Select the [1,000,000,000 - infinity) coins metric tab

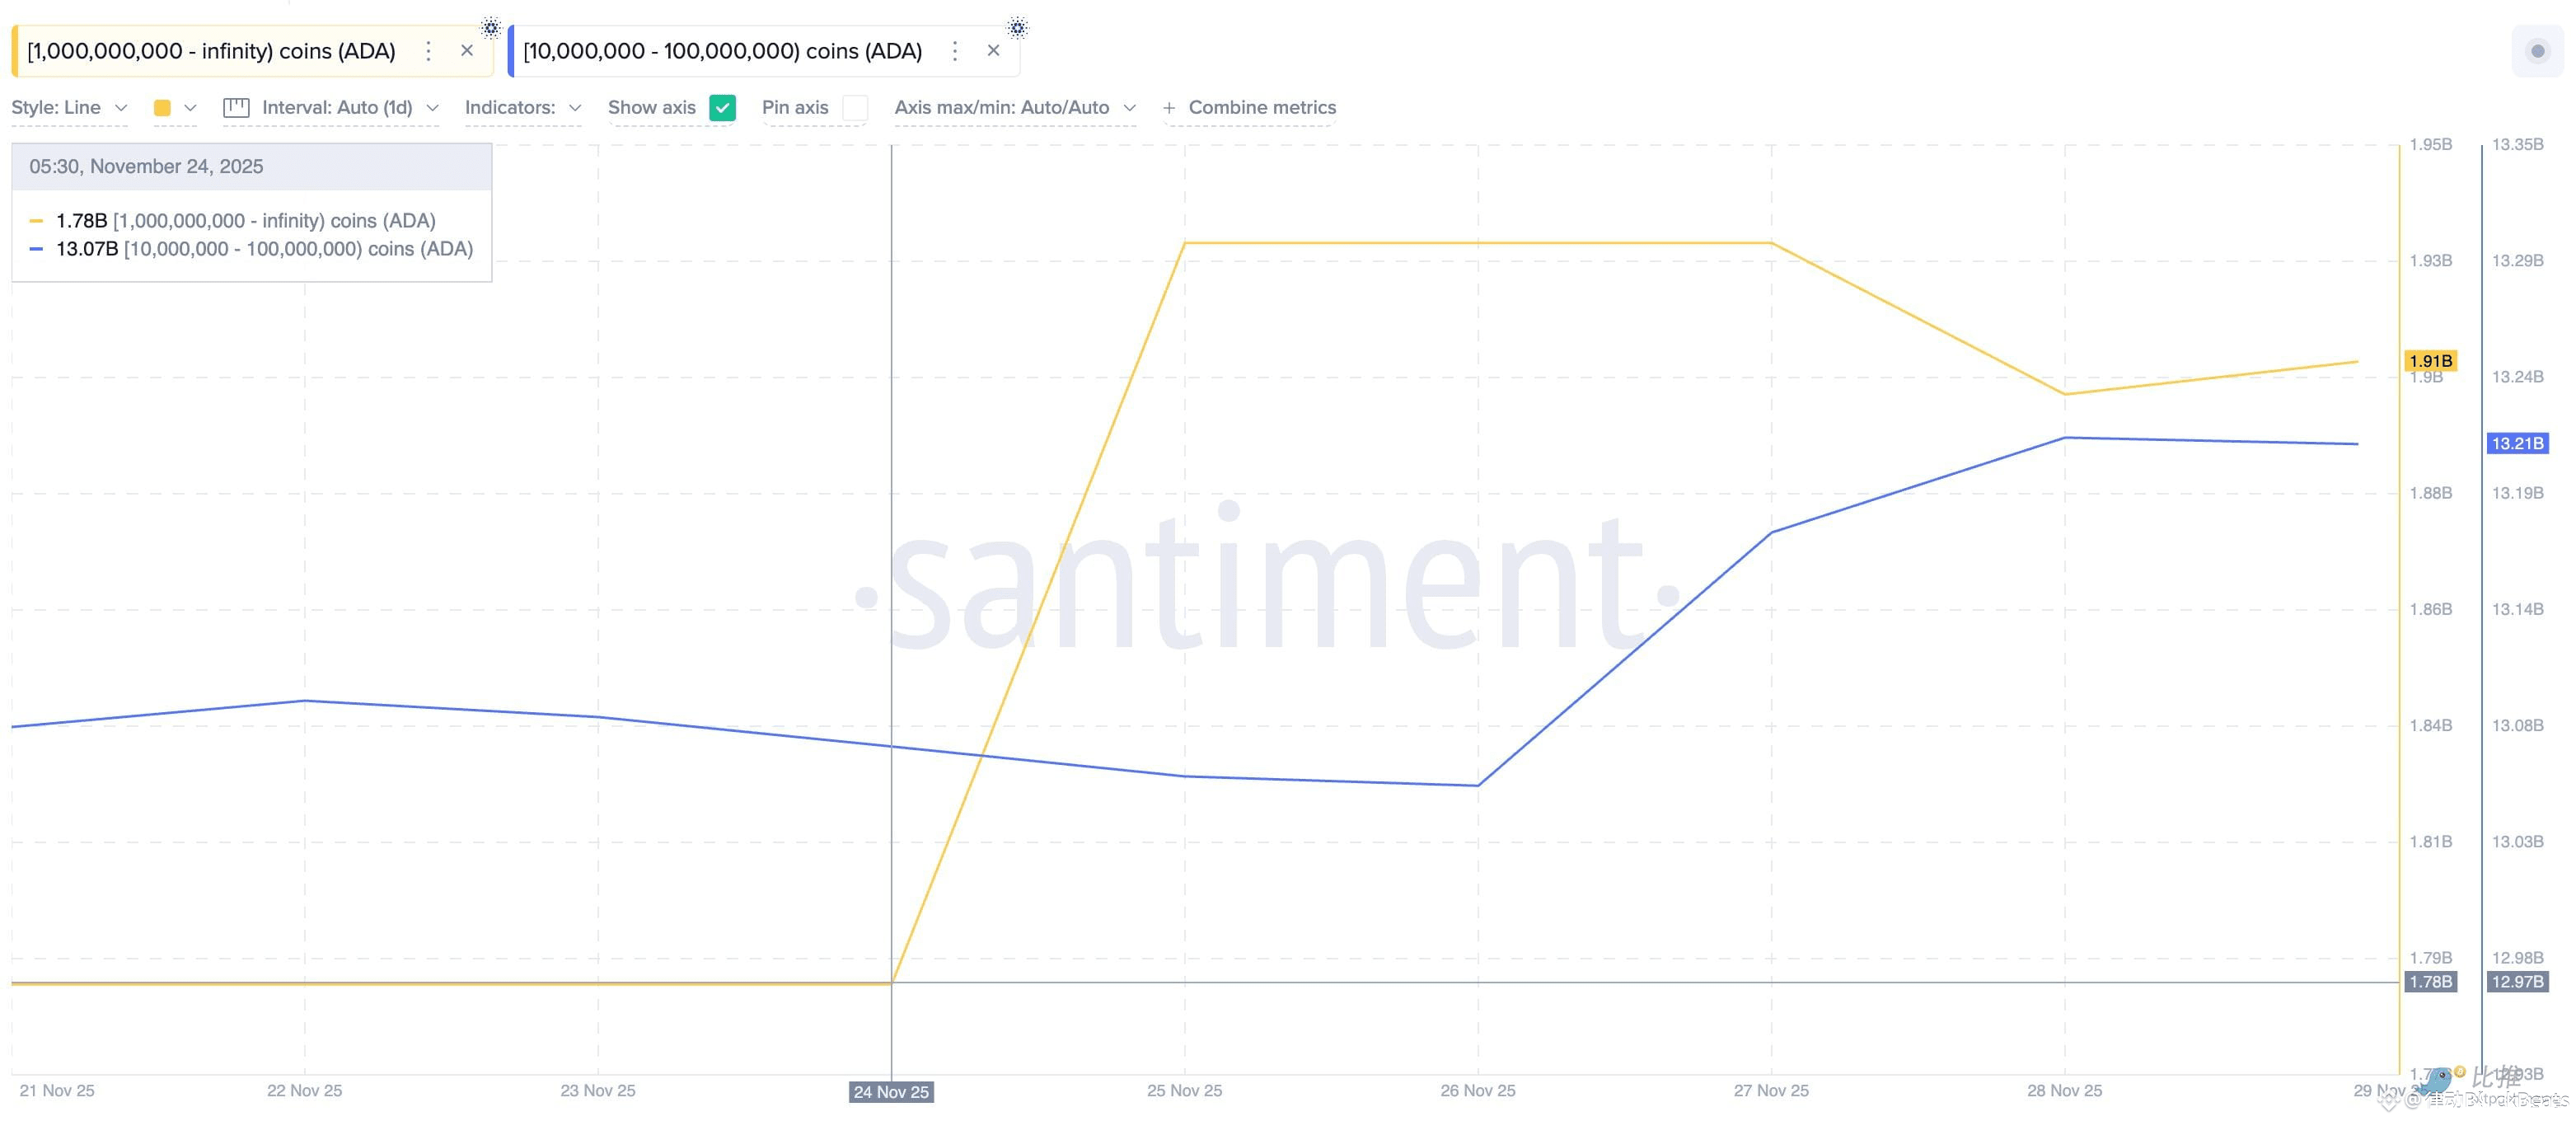(x=211, y=51)
